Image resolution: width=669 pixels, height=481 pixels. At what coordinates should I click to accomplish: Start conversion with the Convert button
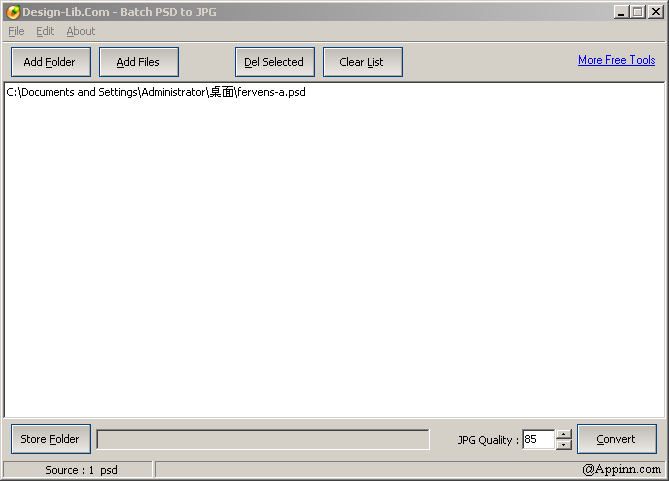(616, 439)
